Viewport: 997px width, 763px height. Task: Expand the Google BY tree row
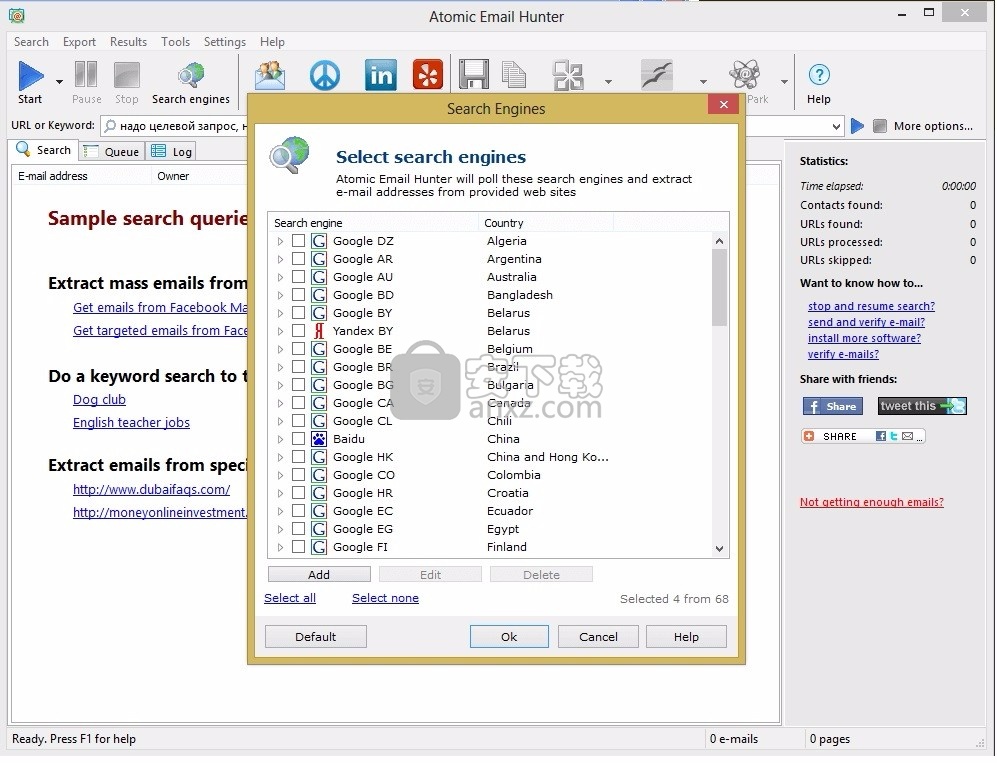click(x=280, y=313)
